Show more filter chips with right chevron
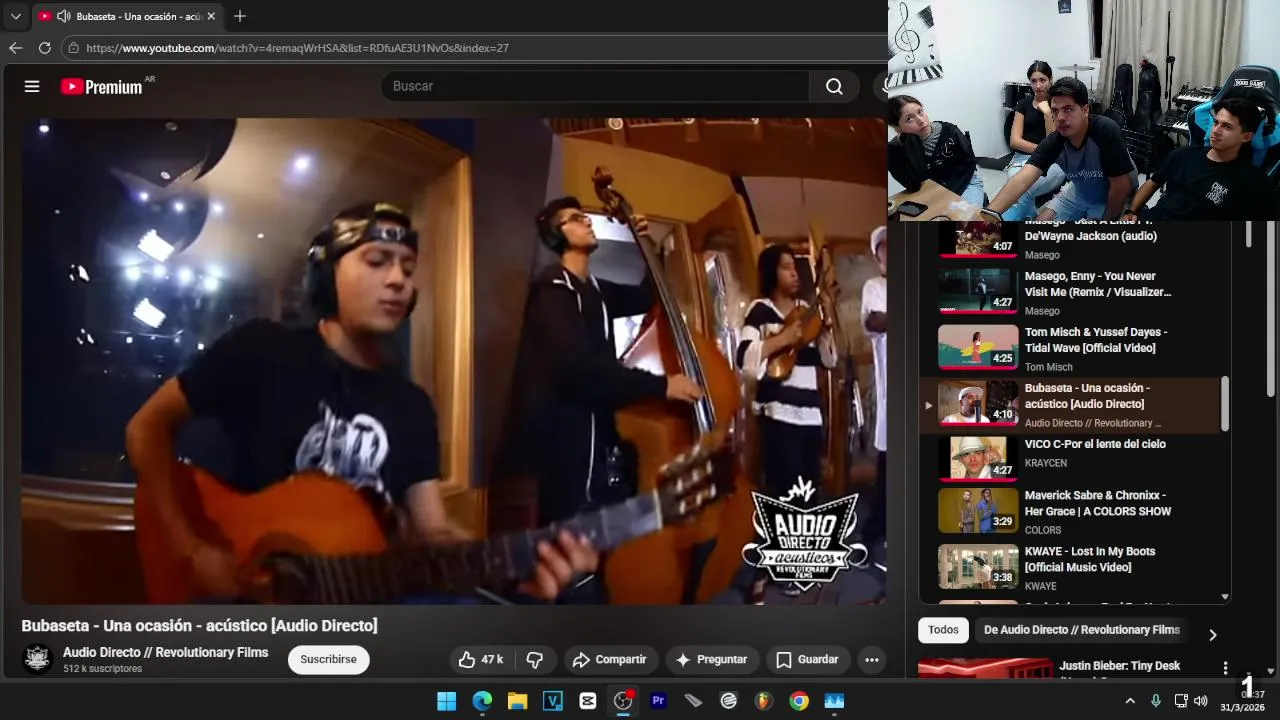 pyautogui.click(x=1212, y=635)
